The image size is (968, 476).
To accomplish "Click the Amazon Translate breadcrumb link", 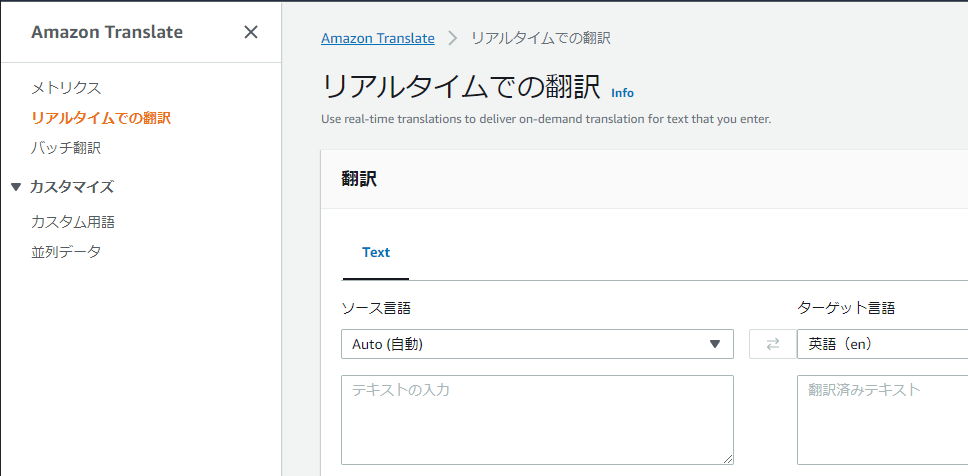I will click(x=378, y=38).
